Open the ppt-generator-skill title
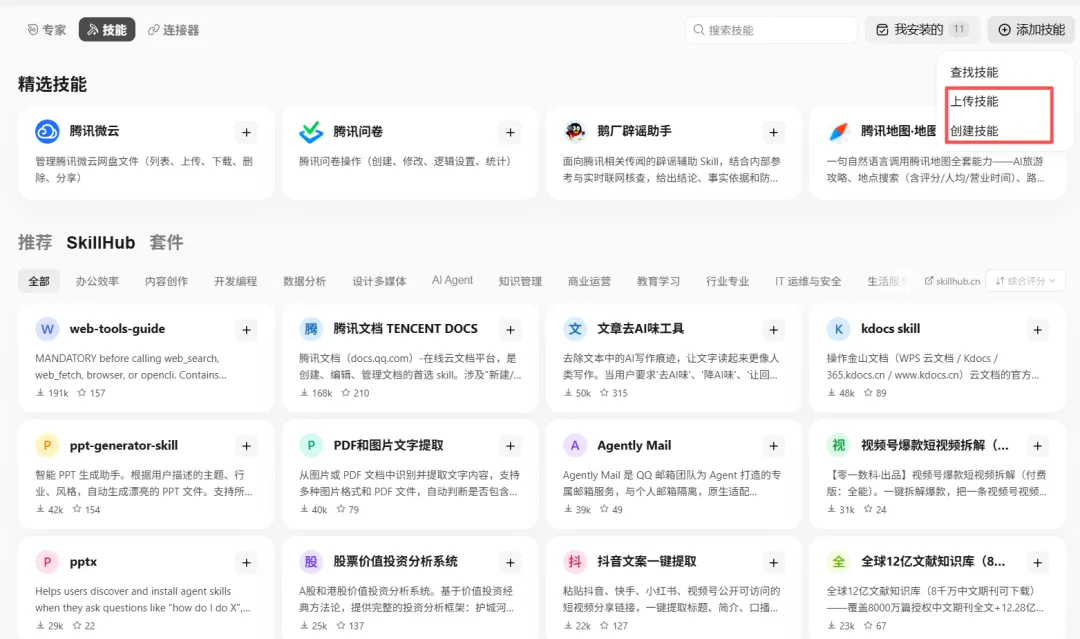Viewport: 1080px width, 639px height. tap(123, 446)
